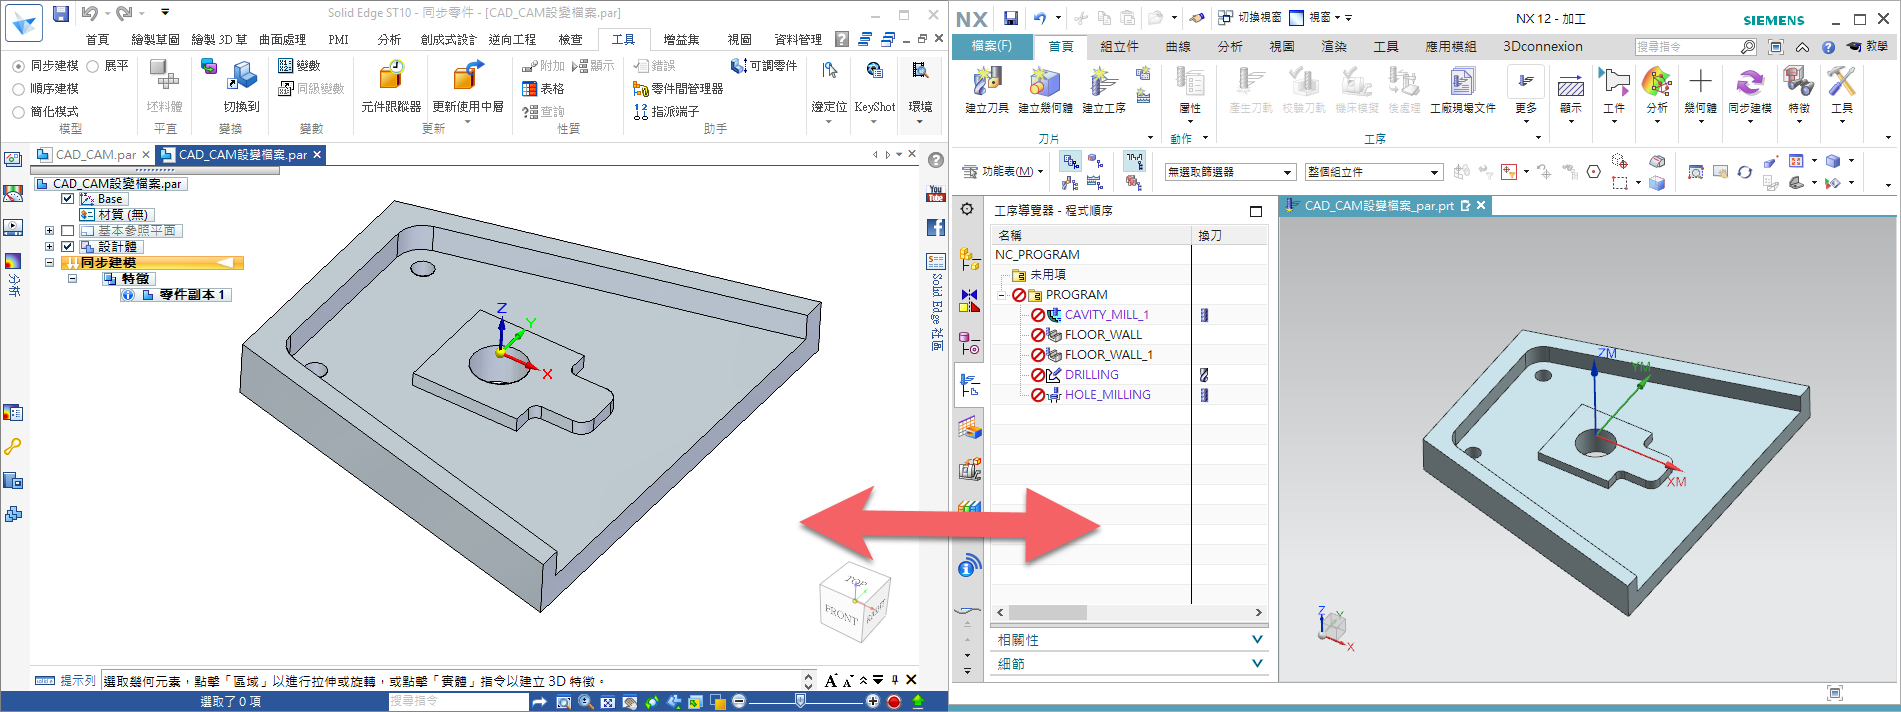Select the 順序建模 radio button
1901x712 pixels.
[x=19, y=89]
